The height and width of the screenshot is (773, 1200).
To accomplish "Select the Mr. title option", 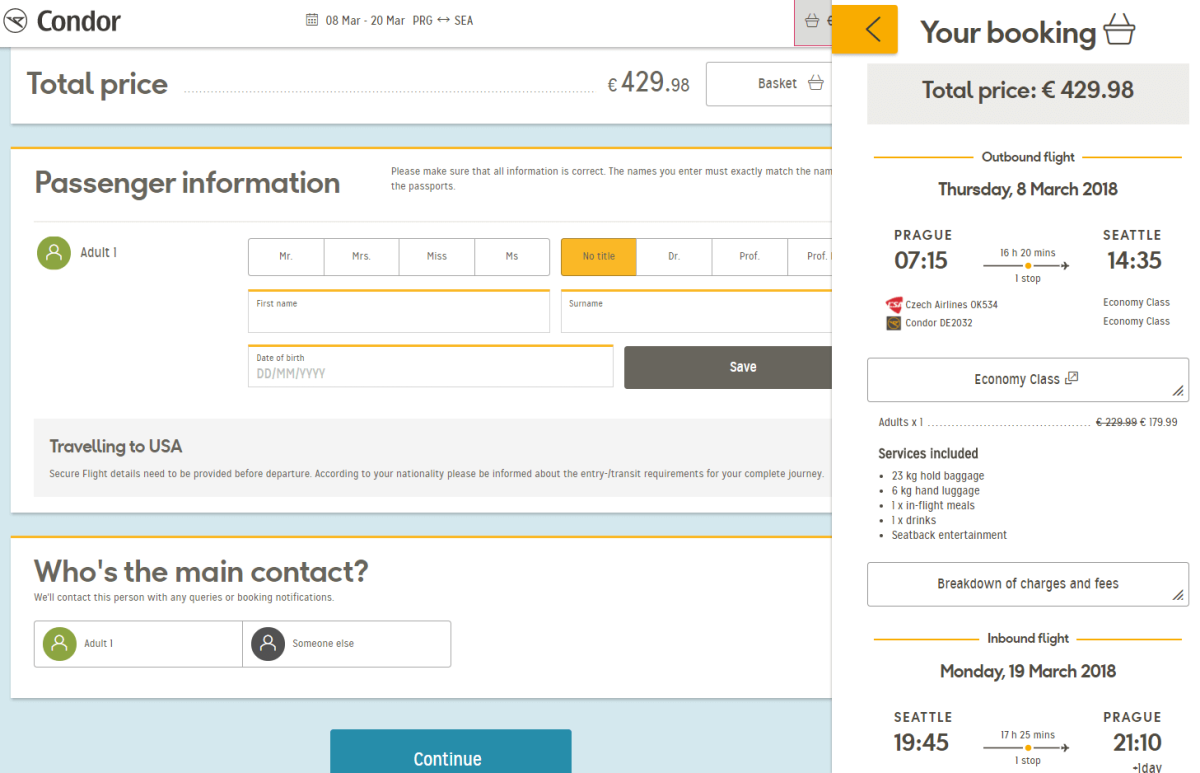I will tap(286, 257).
